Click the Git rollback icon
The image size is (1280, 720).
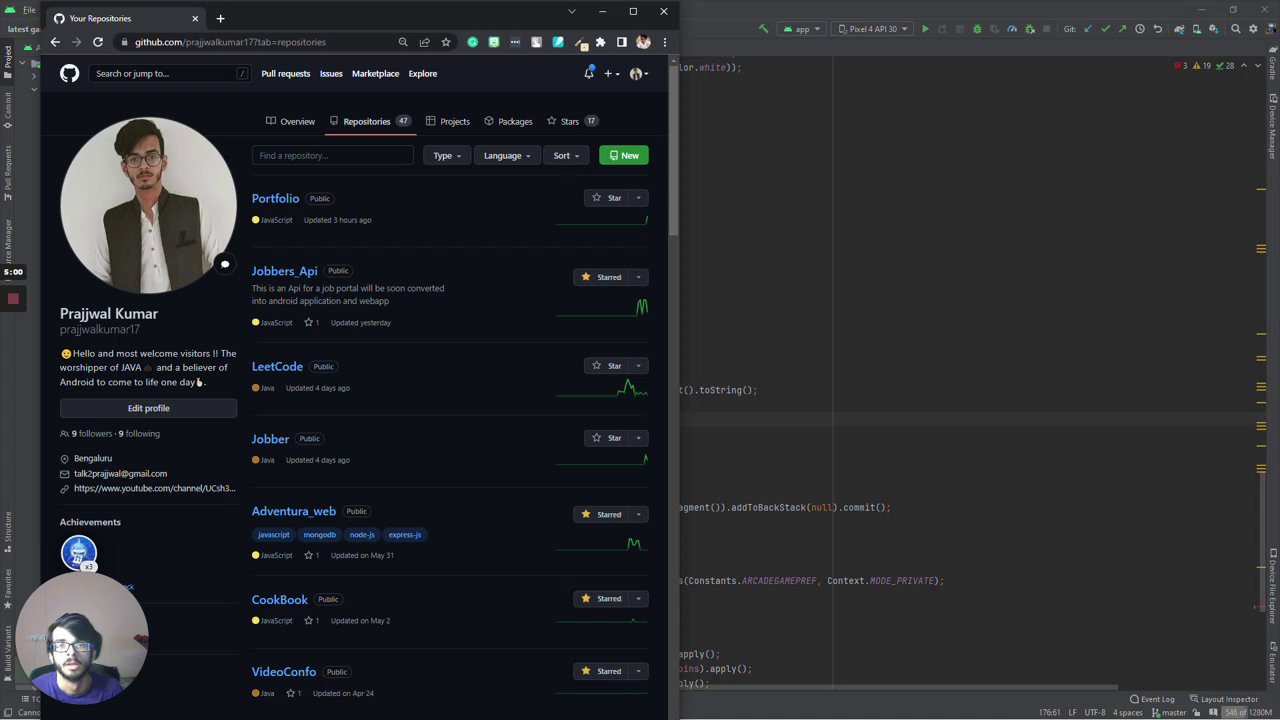1158,29
